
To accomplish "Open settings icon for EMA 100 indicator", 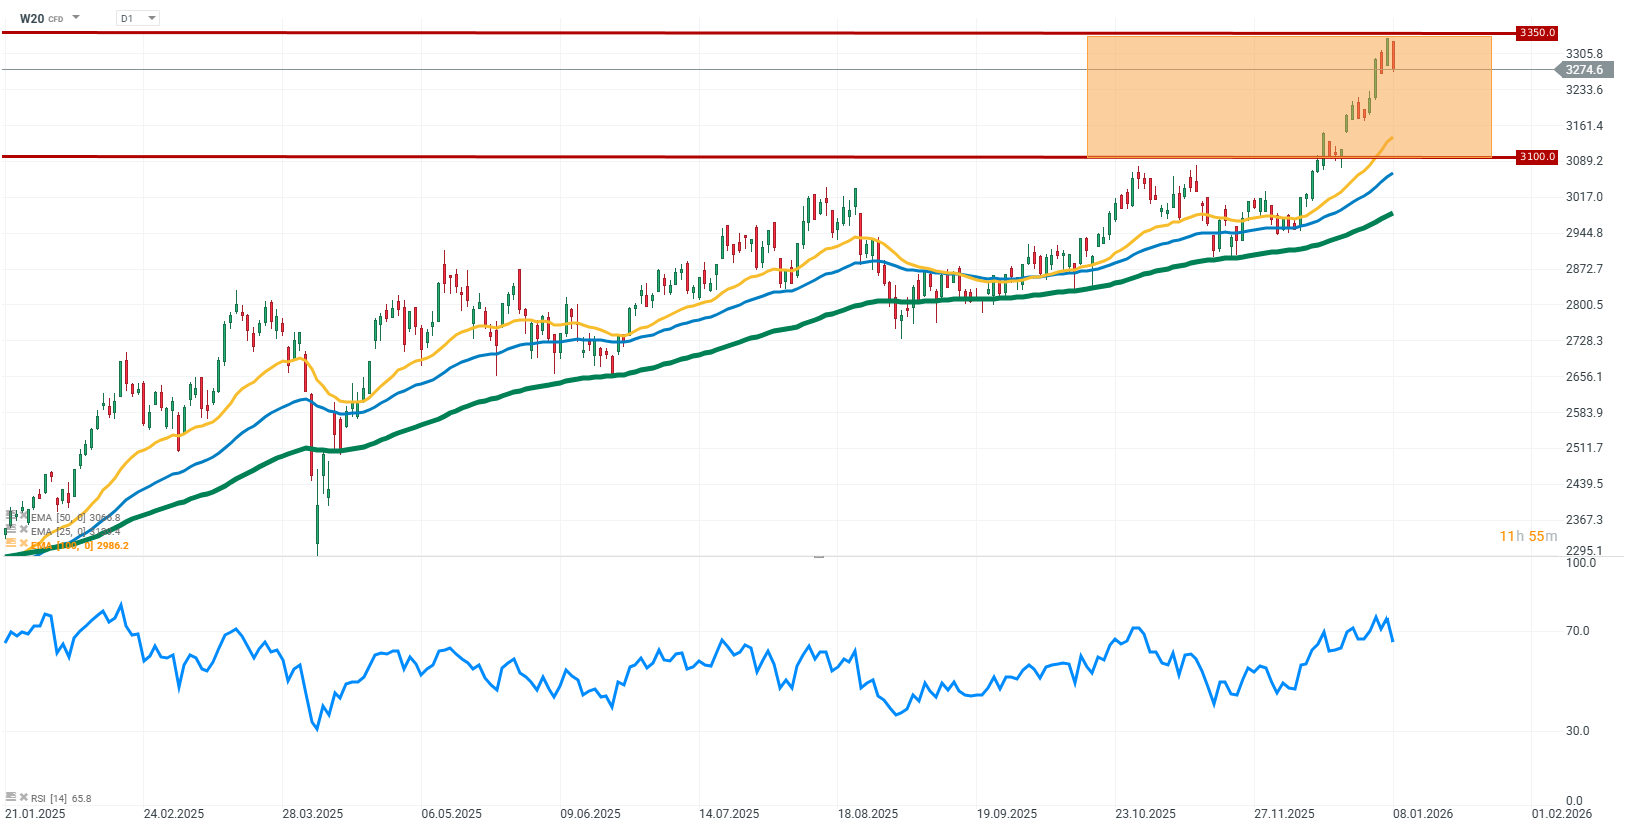I will tap(11, 543).
